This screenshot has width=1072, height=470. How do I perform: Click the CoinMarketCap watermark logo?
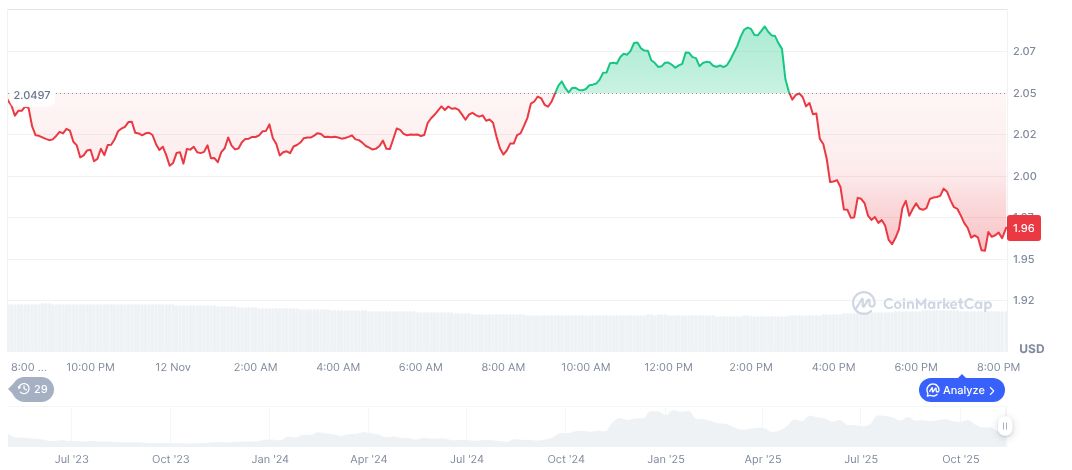(x=864, y=302)
